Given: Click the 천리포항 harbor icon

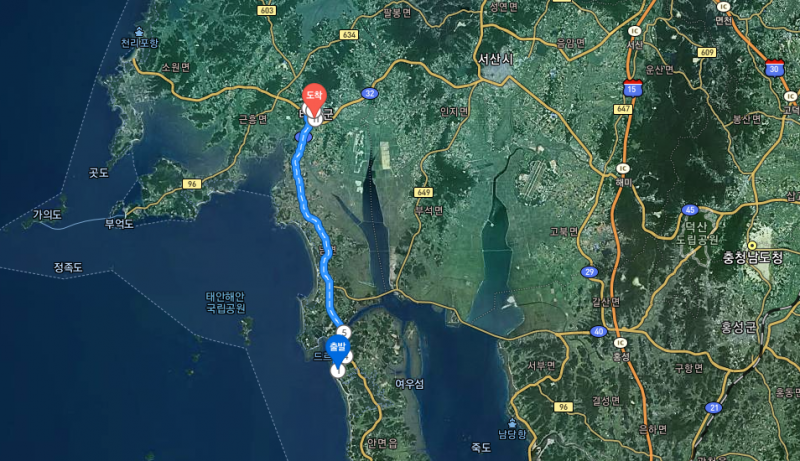Looking at the screenshot, I should click(x=139, y=32).
